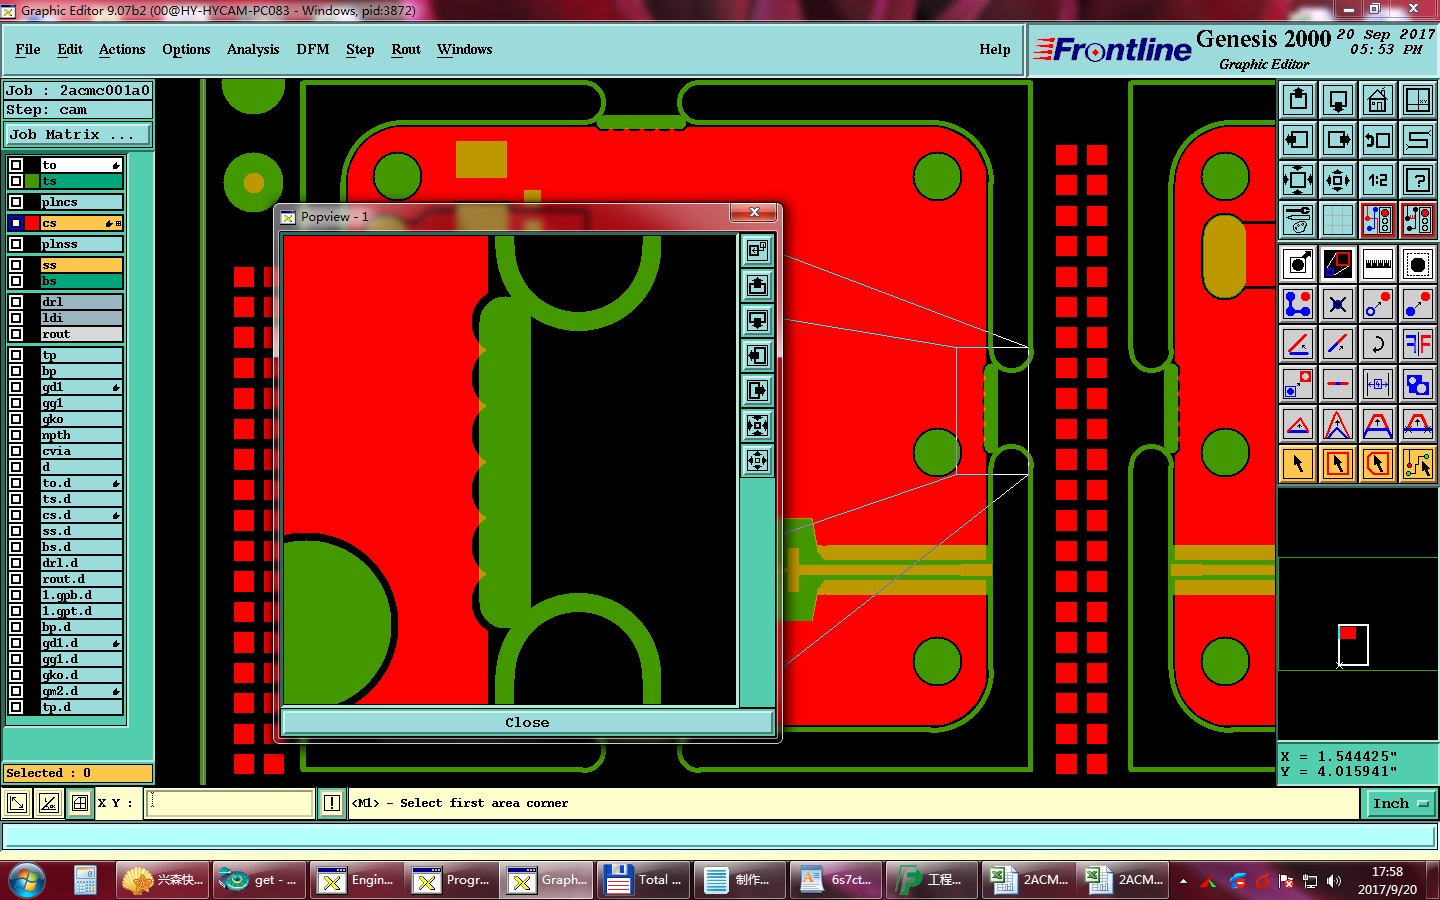The image size is (1440, 900).
Task: Enable the 'drl' layer checkbox
Action: coord(16,302)
